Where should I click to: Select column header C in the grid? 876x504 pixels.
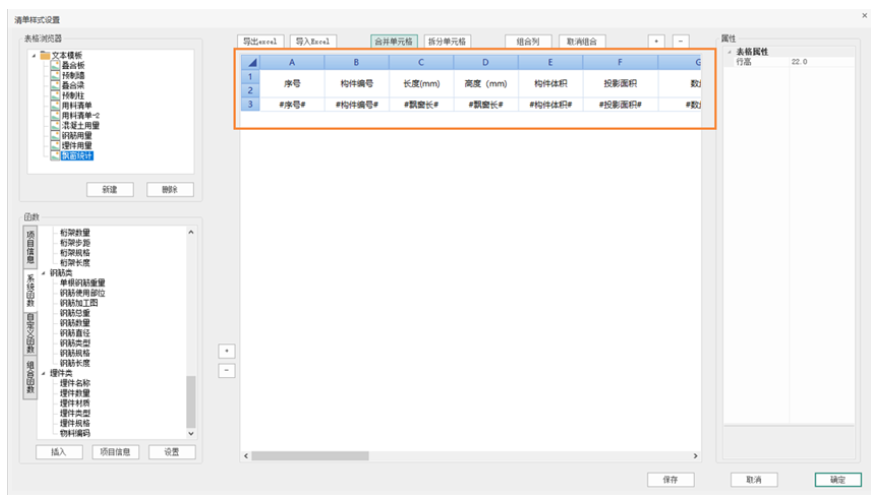pyautogui.click(x=421, y=63)
